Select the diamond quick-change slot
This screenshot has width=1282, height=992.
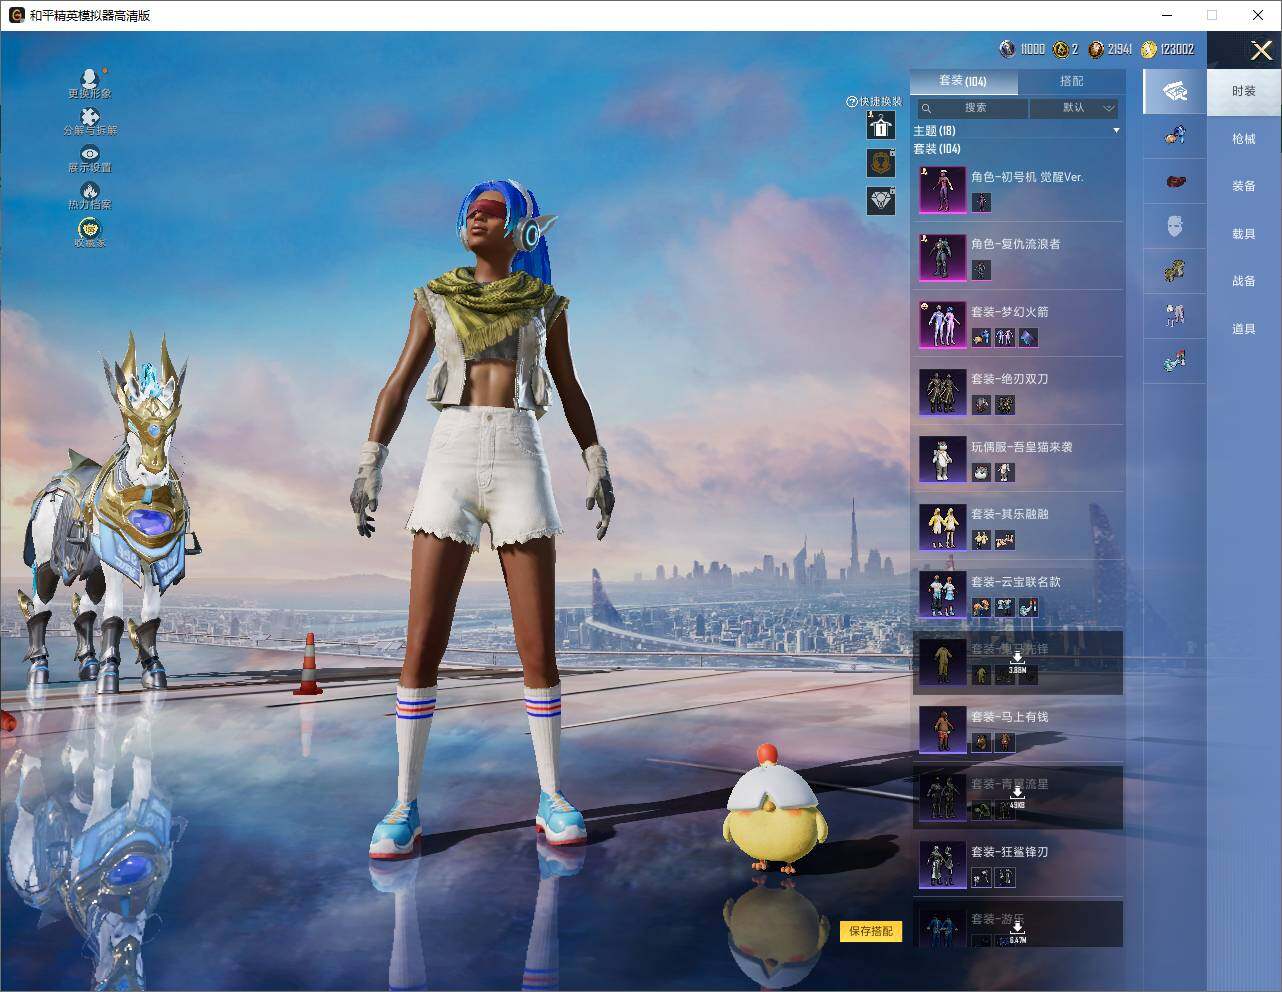pos(880,200)
